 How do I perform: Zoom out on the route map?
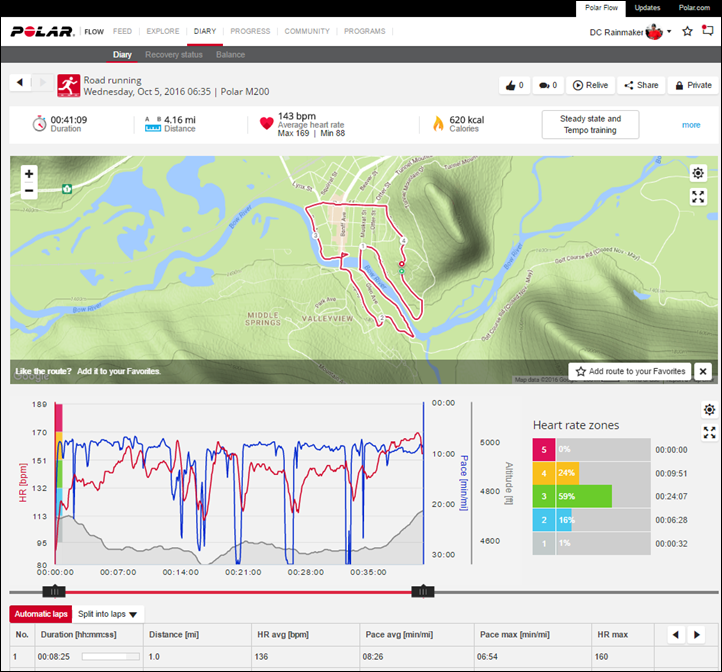coord(29,191)
